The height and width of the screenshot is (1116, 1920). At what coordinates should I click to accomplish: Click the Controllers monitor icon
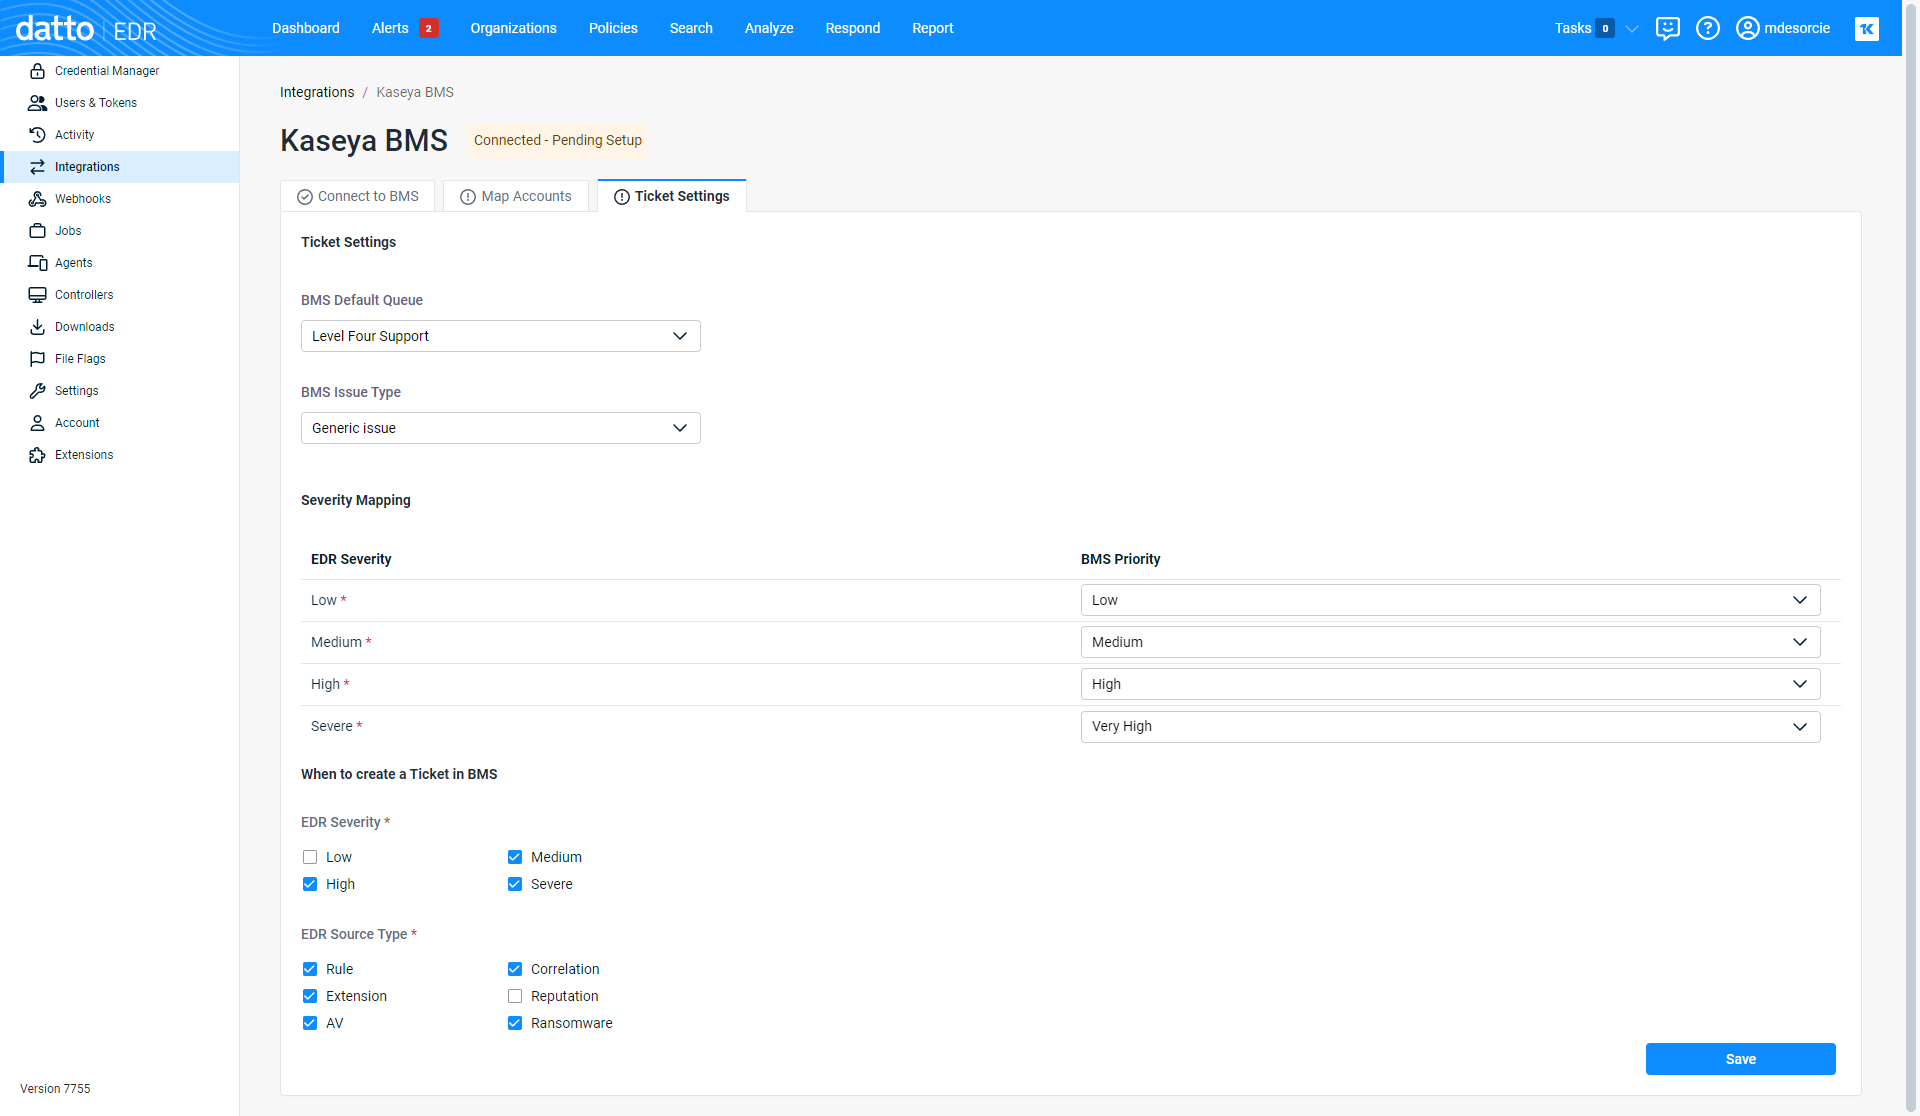click(37, 295)
